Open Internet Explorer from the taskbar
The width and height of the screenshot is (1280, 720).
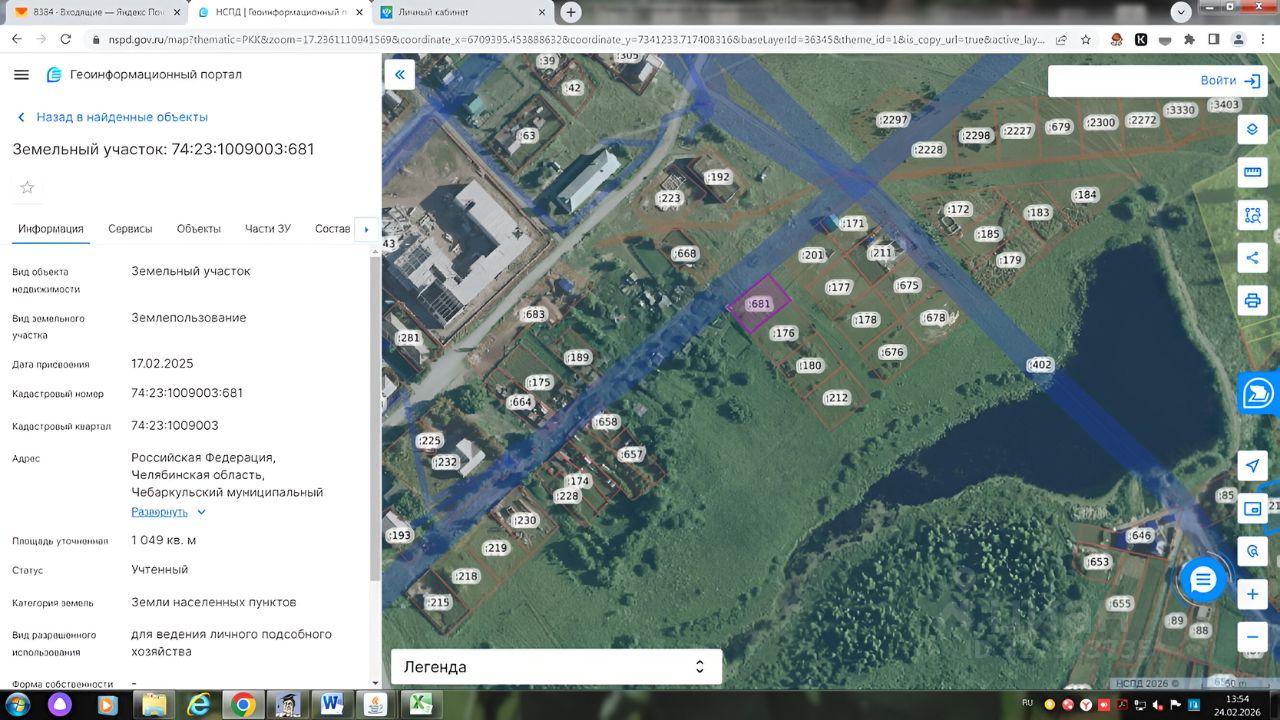point(199,705)
